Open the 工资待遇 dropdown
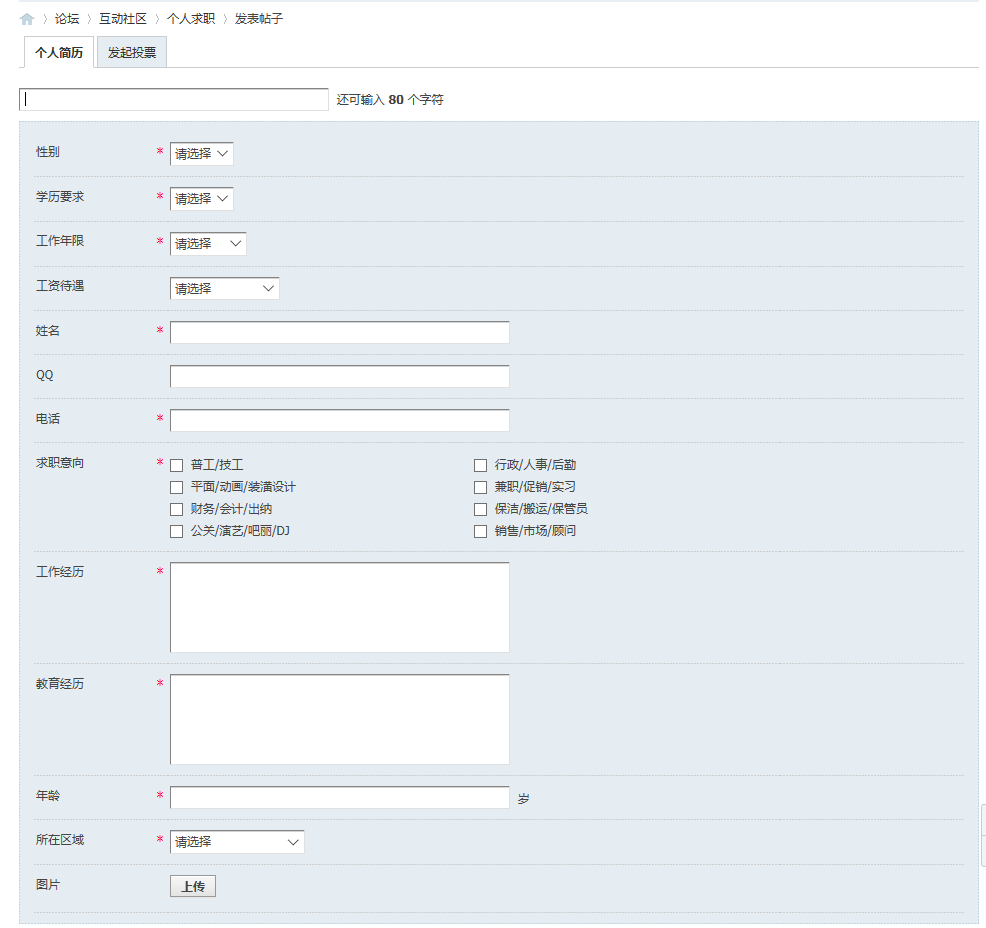This screenshot has height=928, width=986. coord(224,289)
